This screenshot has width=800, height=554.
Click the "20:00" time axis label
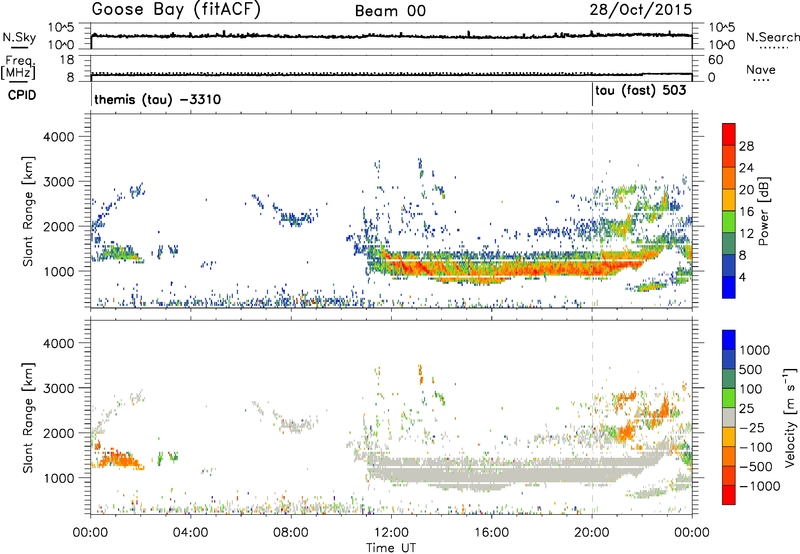[591, 533]
